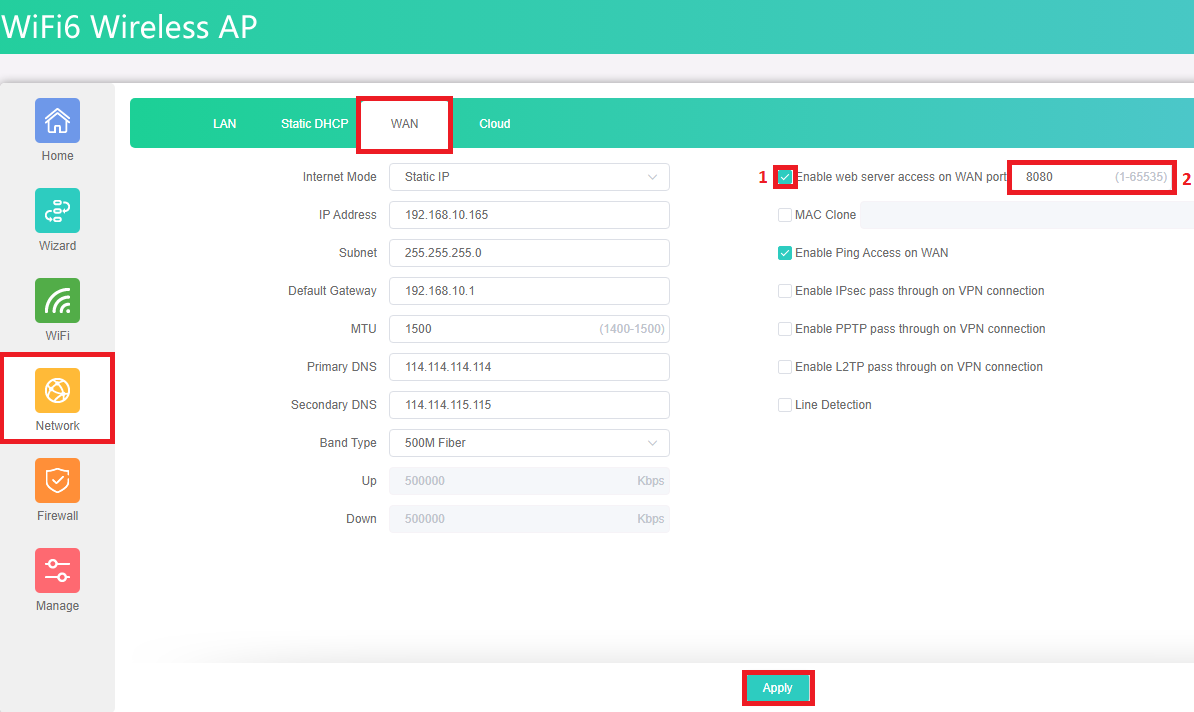This screenshot has height=712, width=1194.
Task: Switch to the LAN tab
Action: point(225,124)
